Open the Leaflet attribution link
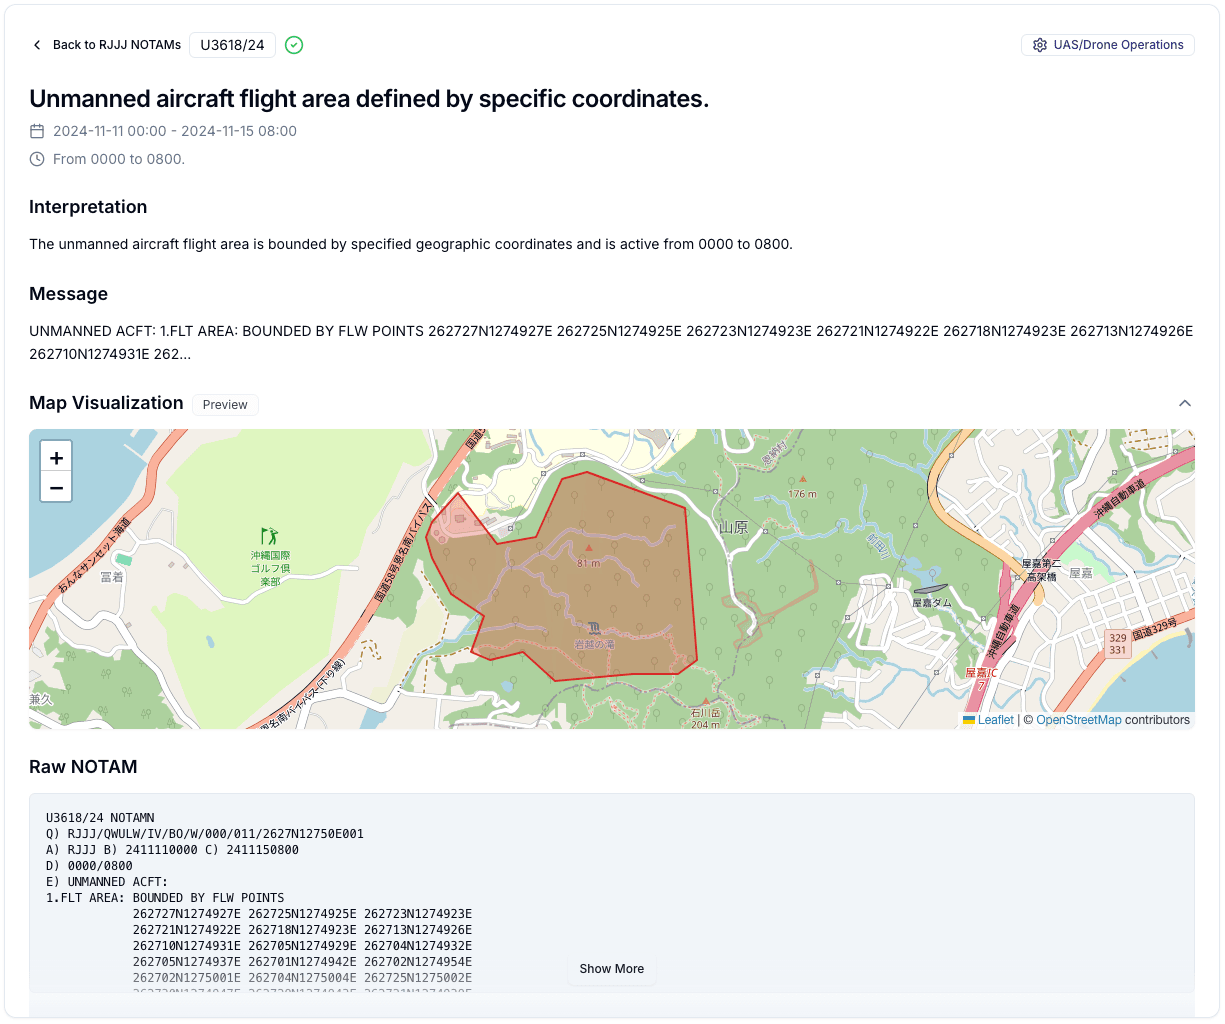This screenshot has height=1024, width=1225. tap(995, 720)
